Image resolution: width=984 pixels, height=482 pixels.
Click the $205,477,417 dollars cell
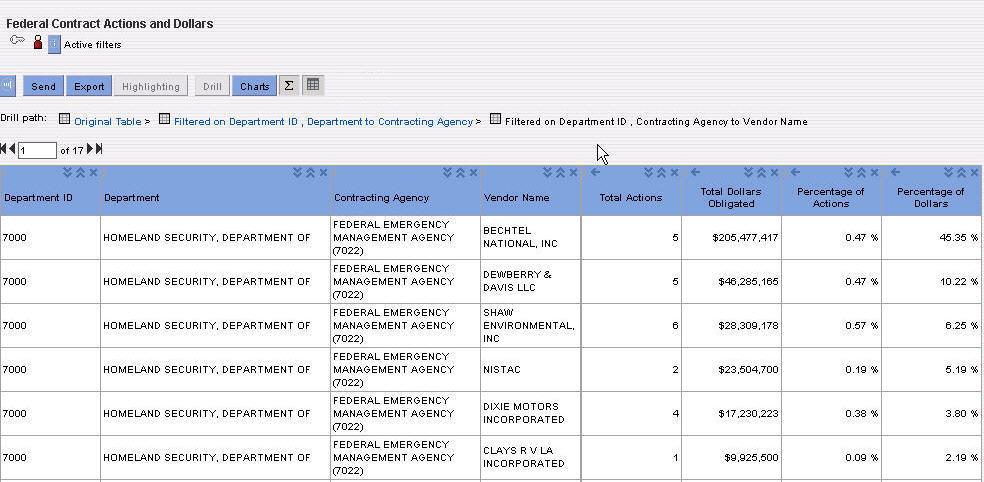pyautogui.click(x=732, y=237)
